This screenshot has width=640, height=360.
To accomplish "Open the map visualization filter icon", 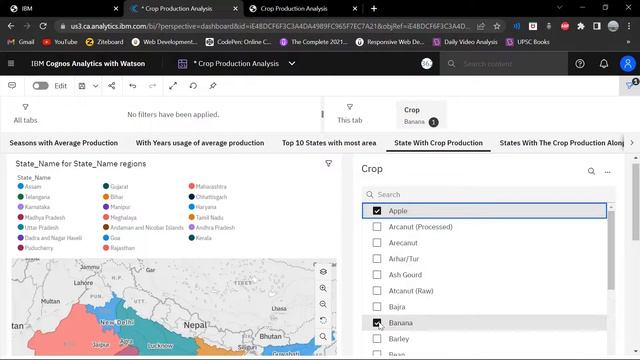I will [x=329, y=163].
